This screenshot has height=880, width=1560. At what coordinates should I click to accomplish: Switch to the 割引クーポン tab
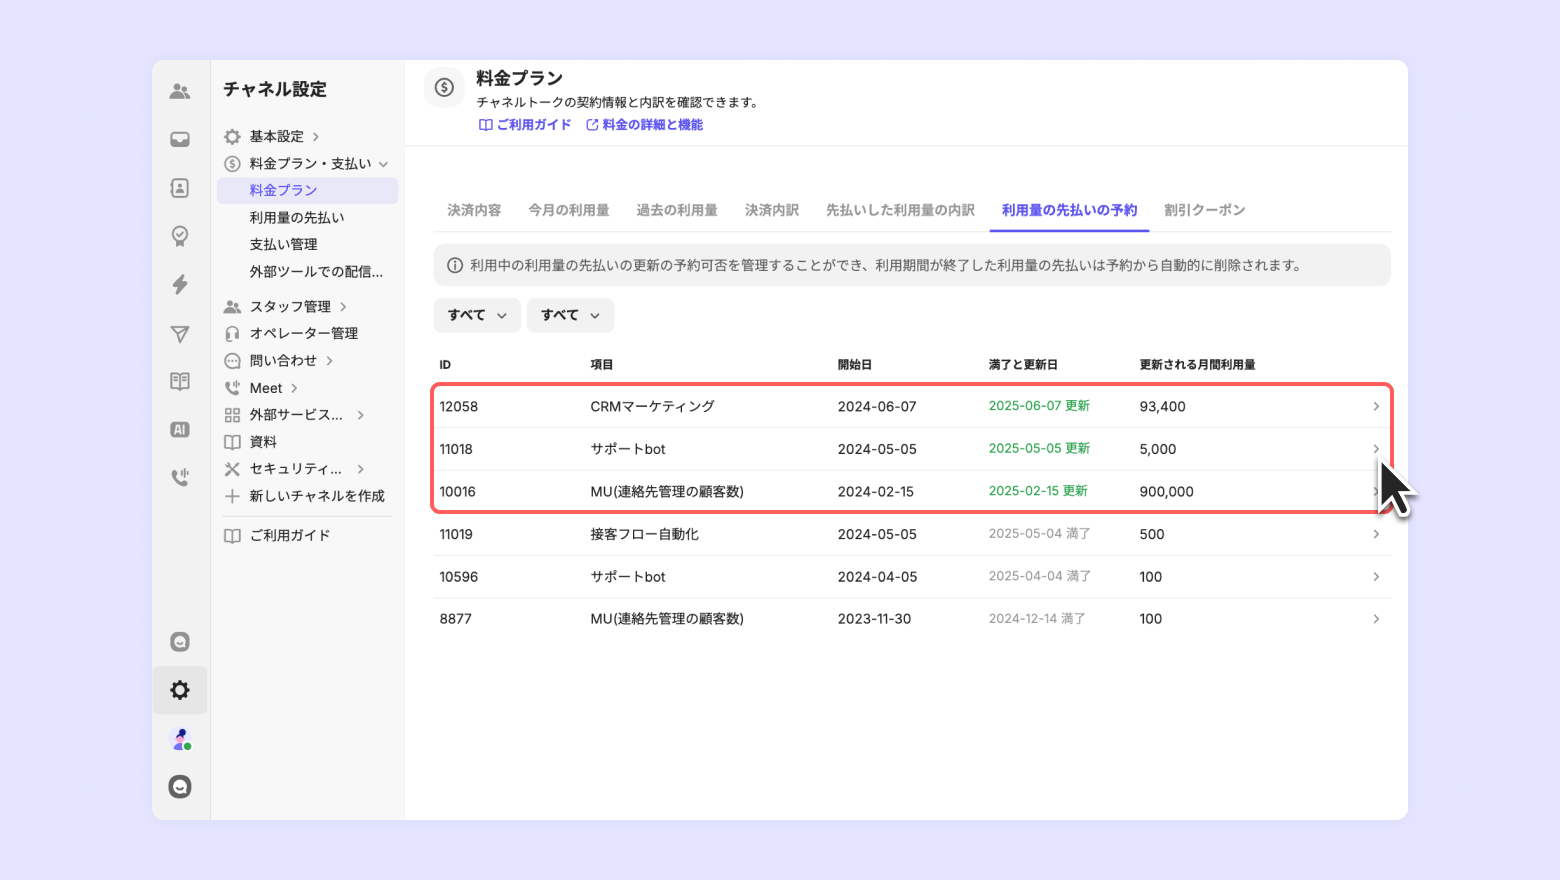tap(1204, 210)
